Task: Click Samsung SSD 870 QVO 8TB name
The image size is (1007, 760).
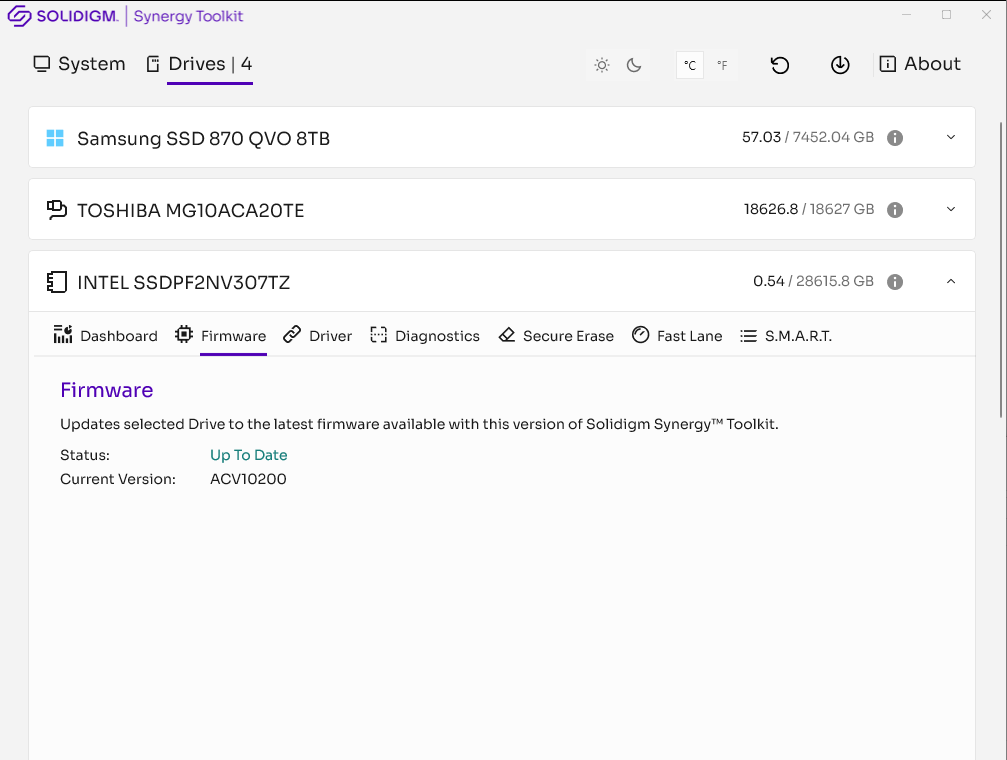Action: [x=204, y=139]
